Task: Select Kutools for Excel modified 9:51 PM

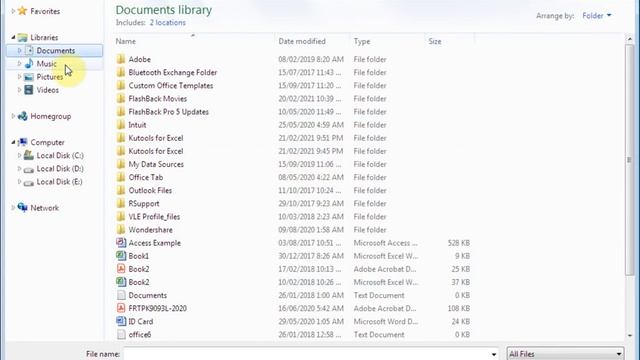Action: pos(156,138)
